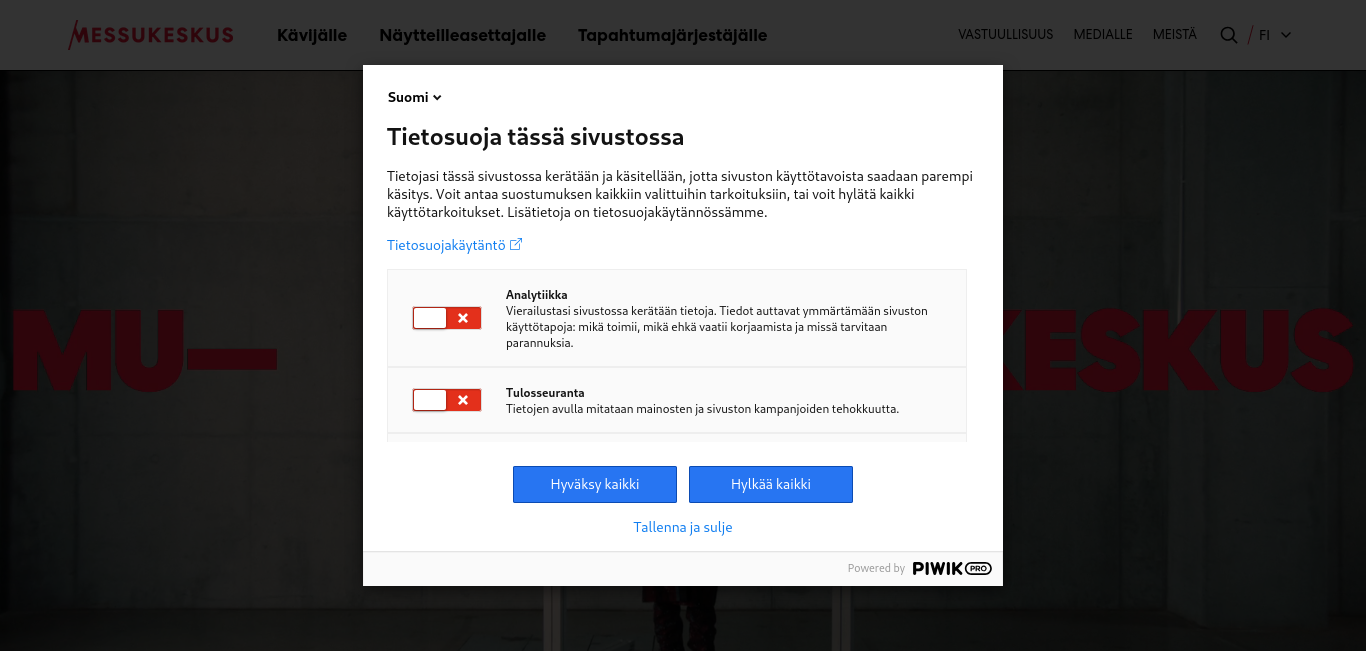
Task: Click the red X on the Analytiikka switch
Action: (463, 318)
